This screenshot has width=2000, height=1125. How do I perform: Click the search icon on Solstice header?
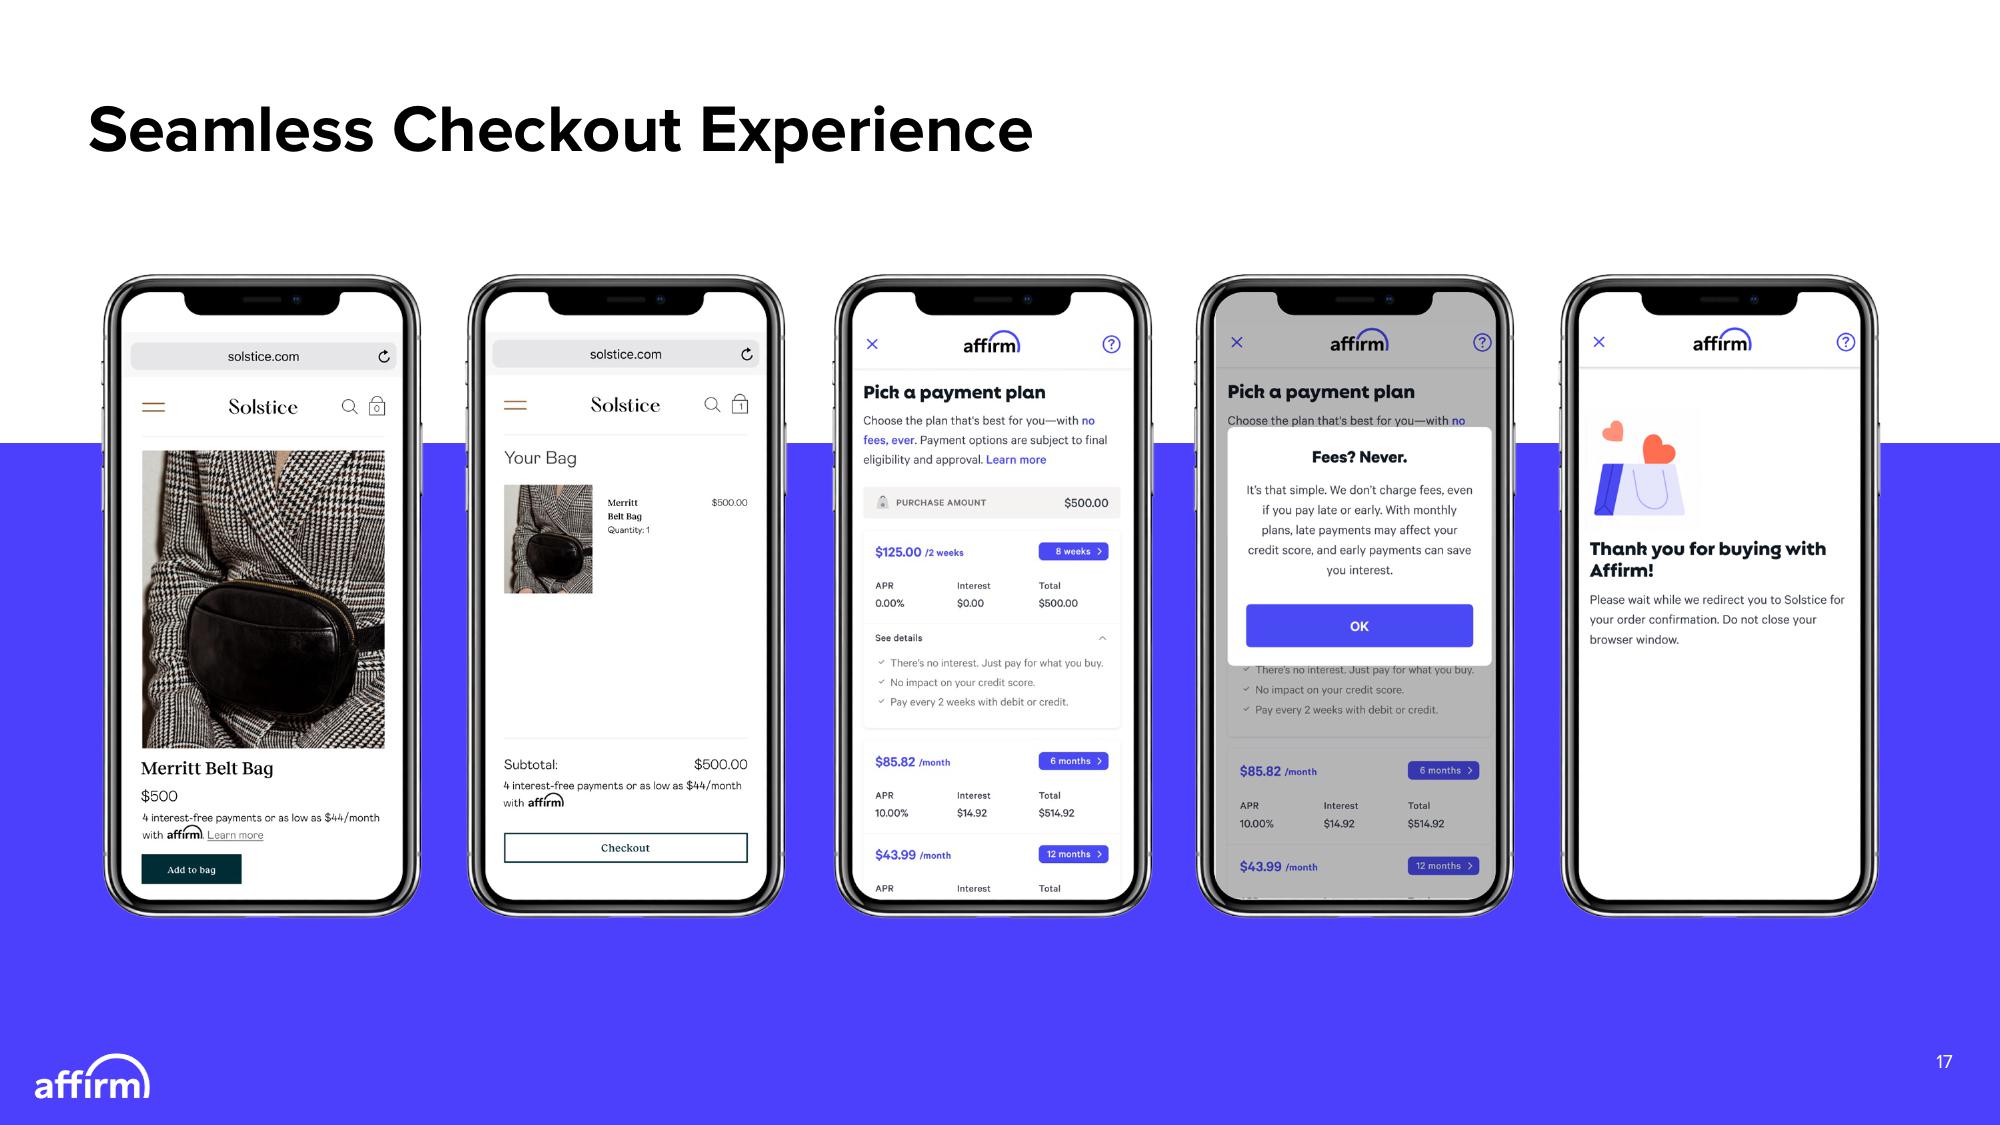[350, 407]
